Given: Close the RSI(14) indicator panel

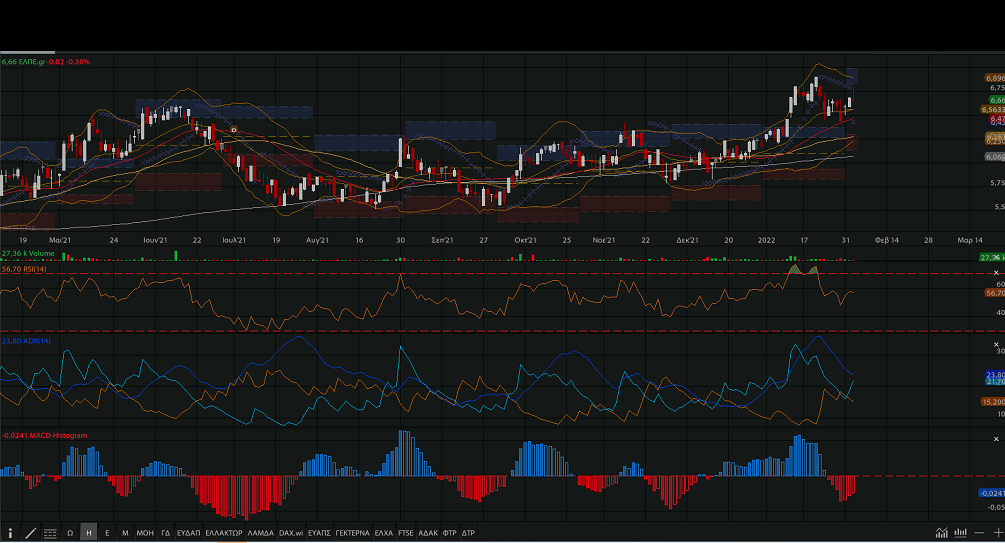Looking at the screenshot, I should 995,273.
